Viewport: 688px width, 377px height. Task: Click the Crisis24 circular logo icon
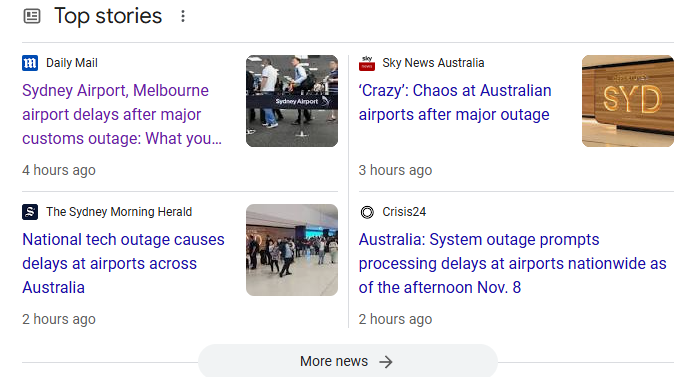pyautogui.click(x=367, y=212)
